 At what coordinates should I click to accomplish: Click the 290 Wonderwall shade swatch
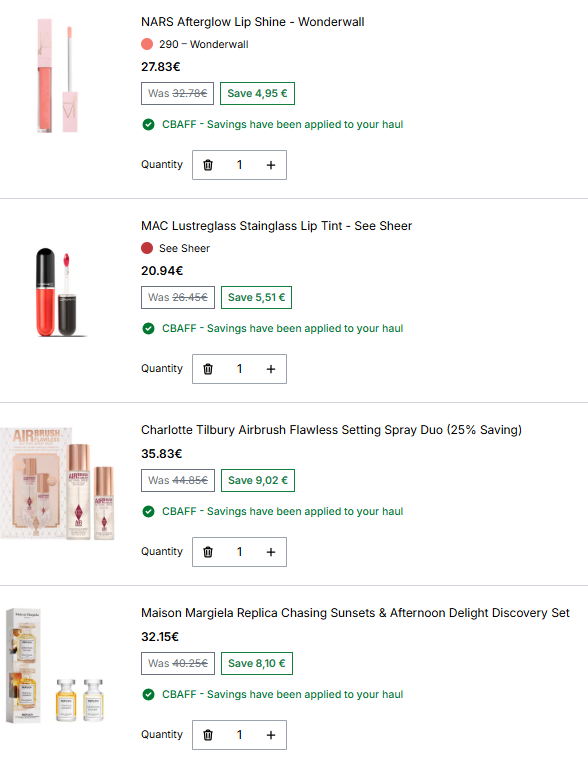tap(147, 44)
